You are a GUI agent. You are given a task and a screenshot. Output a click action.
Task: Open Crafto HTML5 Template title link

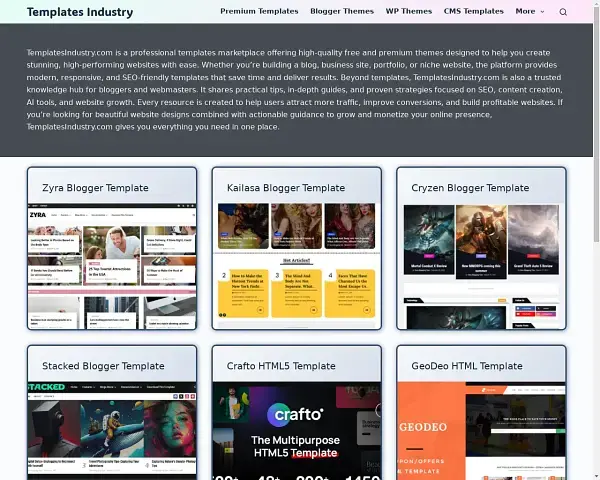click(x=281, y=366)
